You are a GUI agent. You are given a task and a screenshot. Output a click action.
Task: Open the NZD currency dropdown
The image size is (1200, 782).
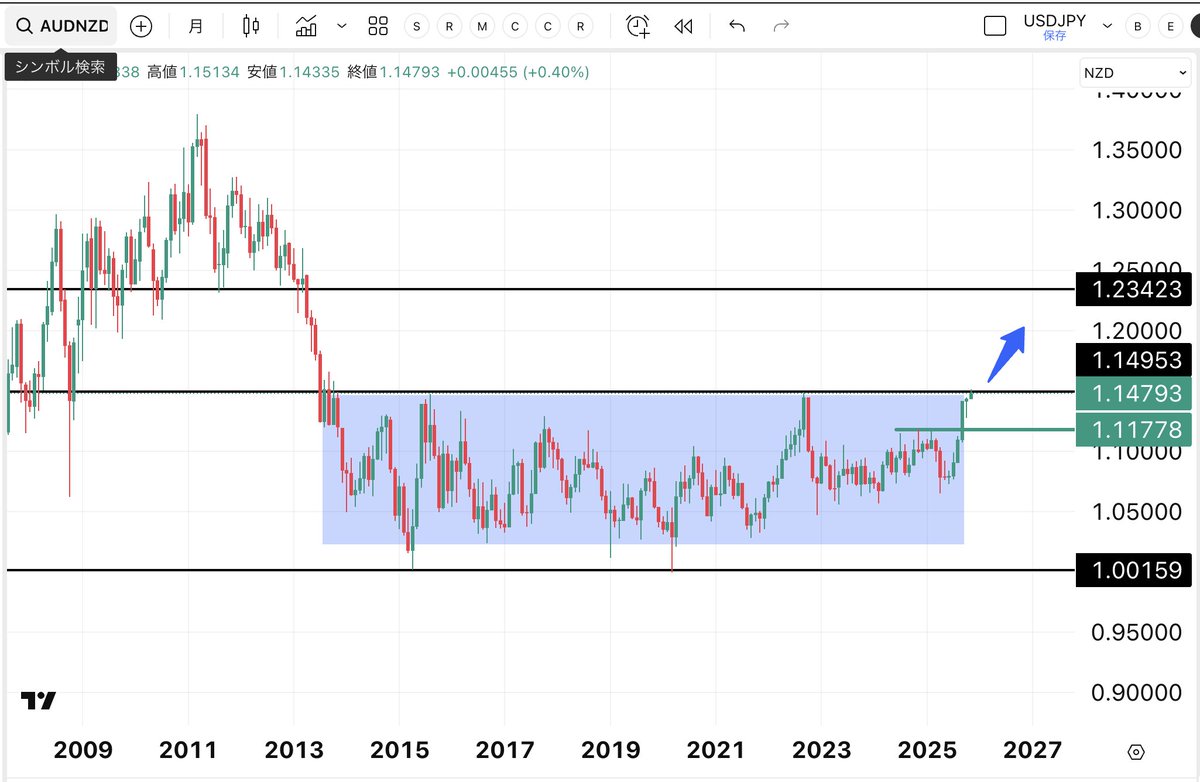pos(1135,74)
